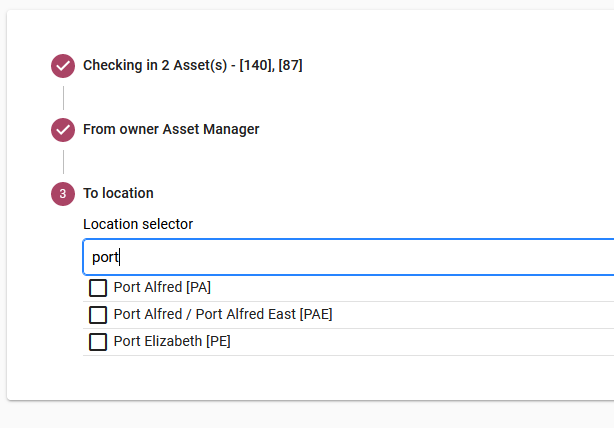
Task: Select 'Port Alfred [PA]' option text
Action: (162, 287)
